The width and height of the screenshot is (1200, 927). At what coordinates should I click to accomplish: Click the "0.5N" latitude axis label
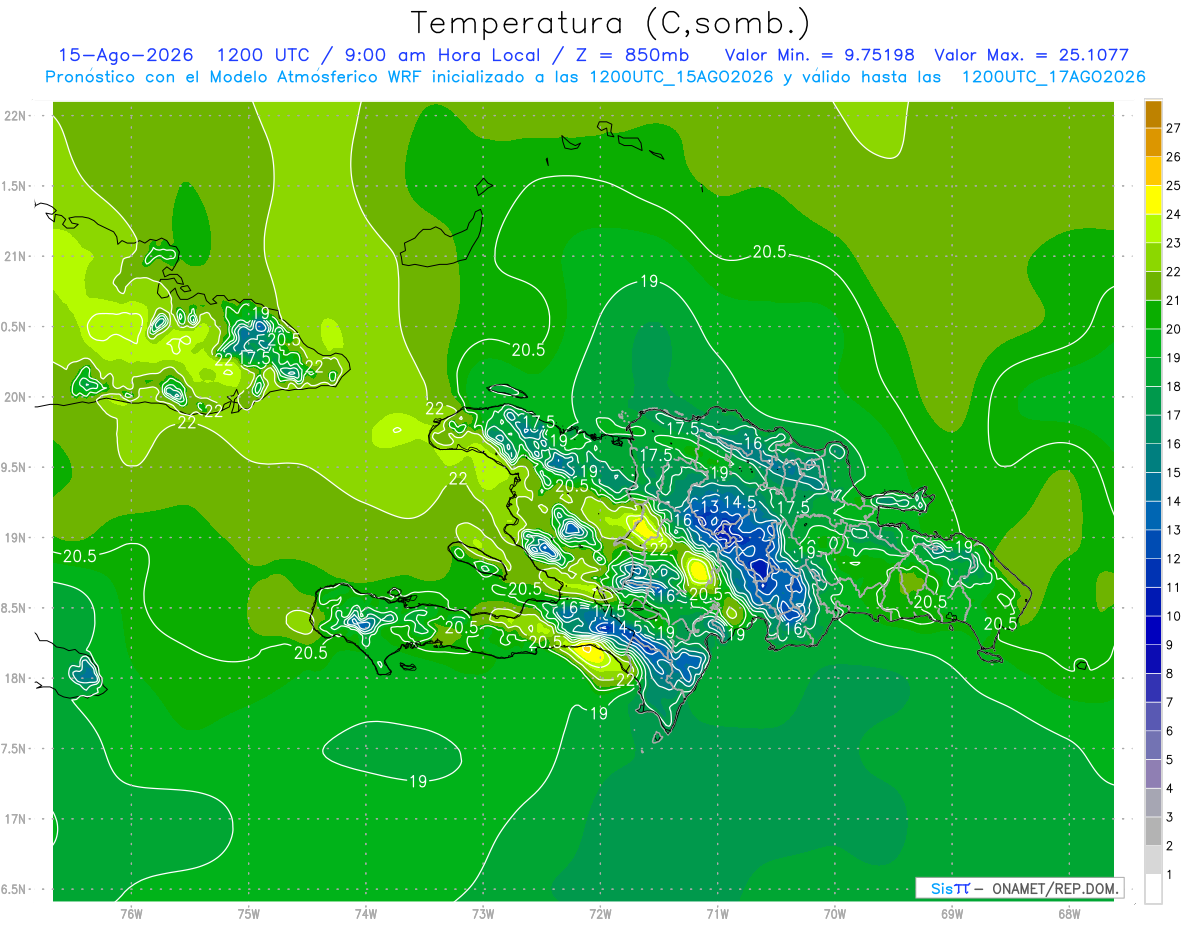[15, 327]
